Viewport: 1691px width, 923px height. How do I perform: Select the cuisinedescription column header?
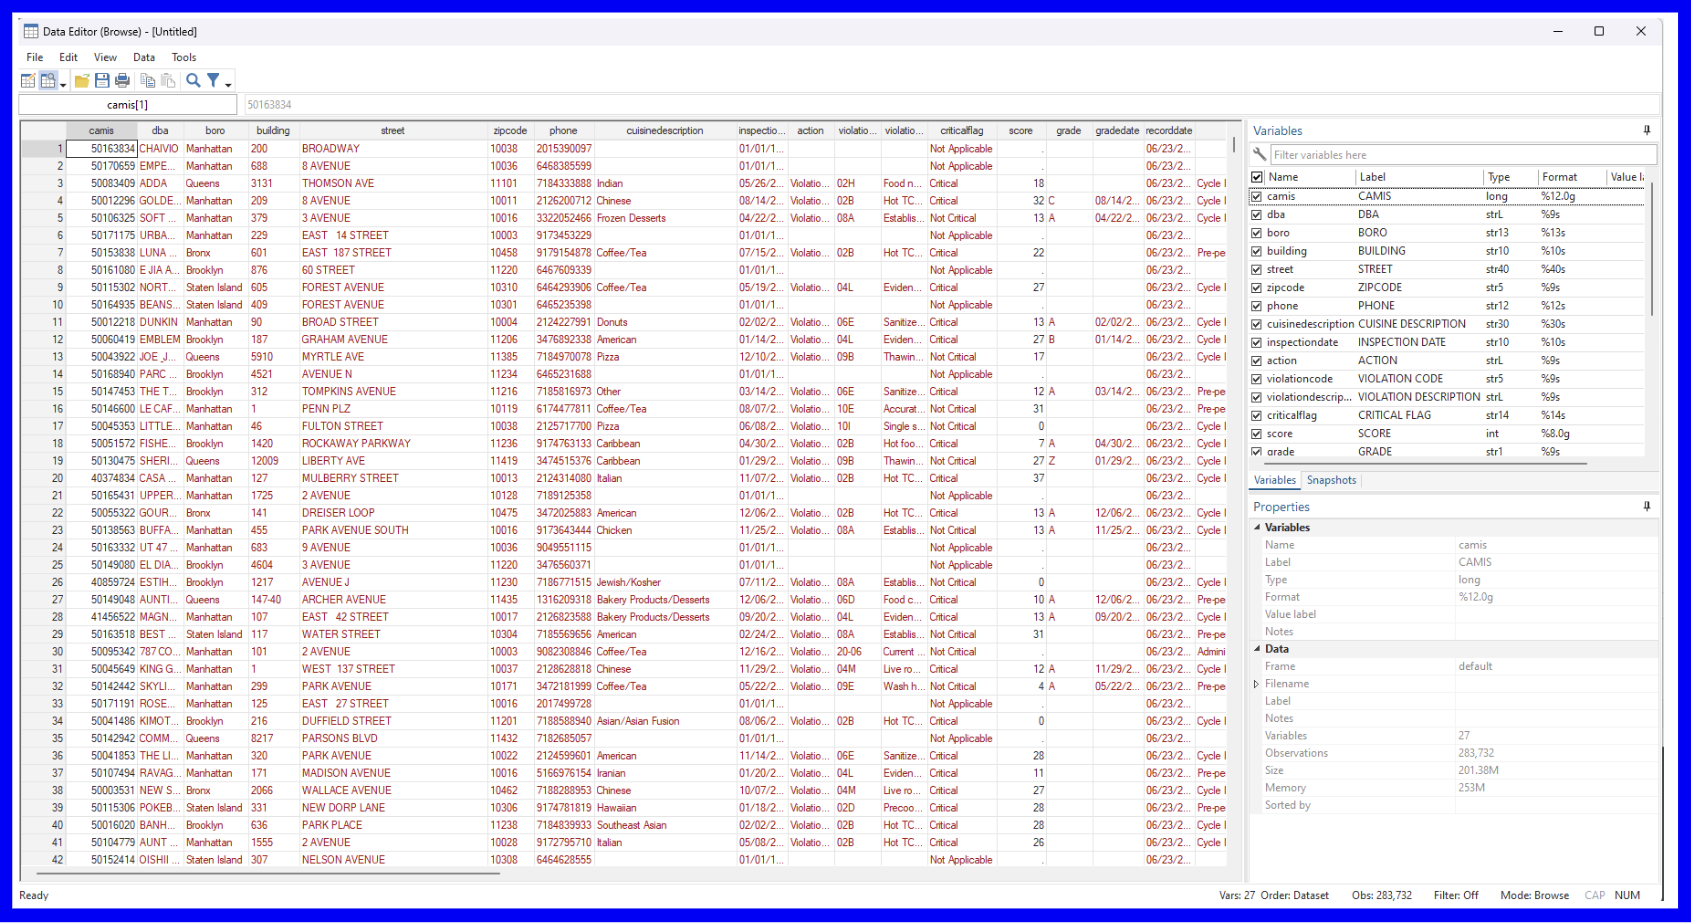665,131
